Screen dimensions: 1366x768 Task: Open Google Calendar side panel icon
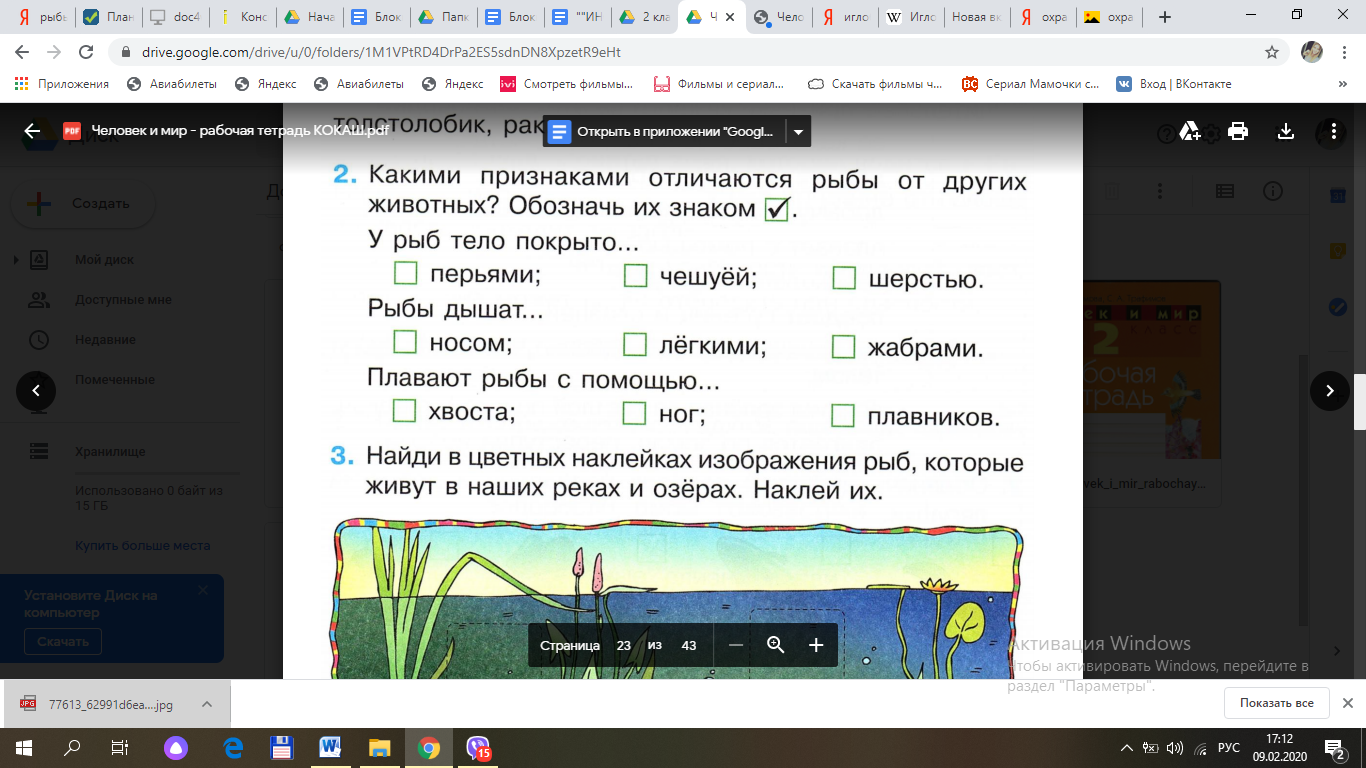[x=1337, y=194]
